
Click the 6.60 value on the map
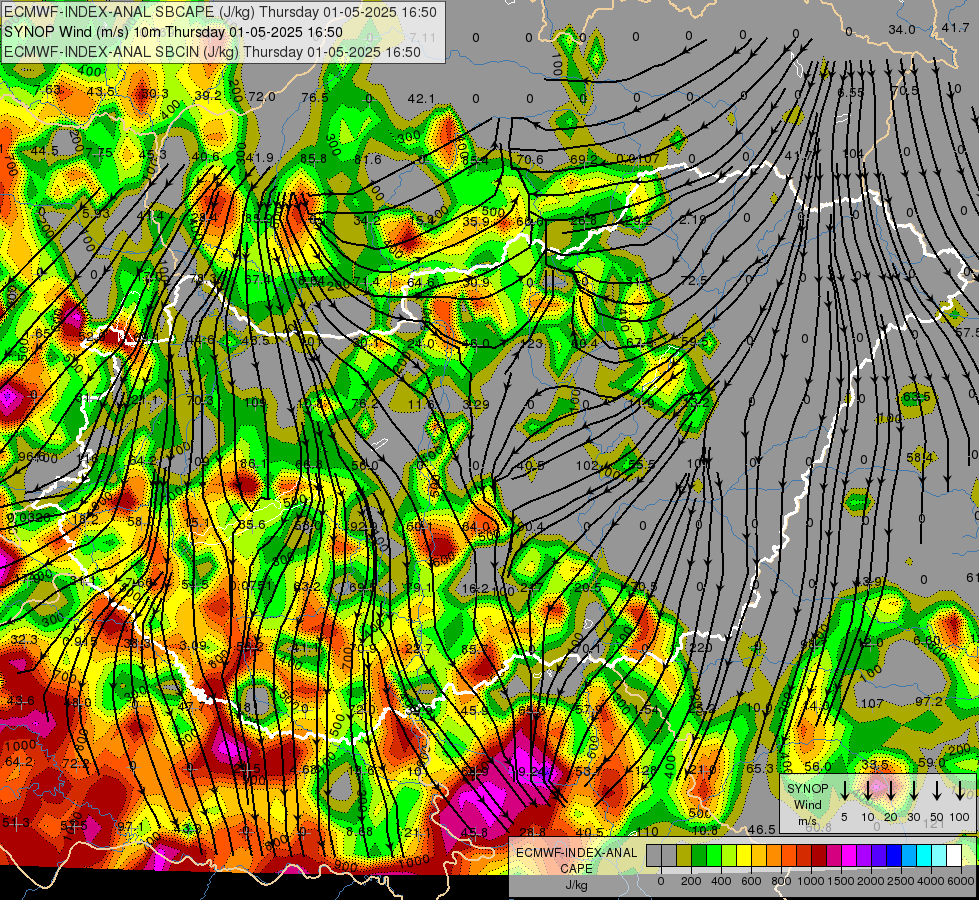point(927,641)
